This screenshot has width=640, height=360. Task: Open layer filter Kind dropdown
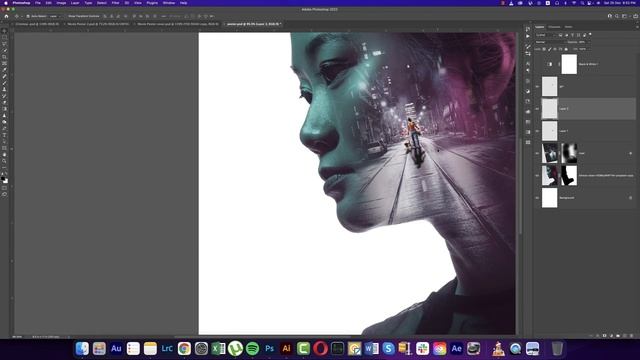546,35
